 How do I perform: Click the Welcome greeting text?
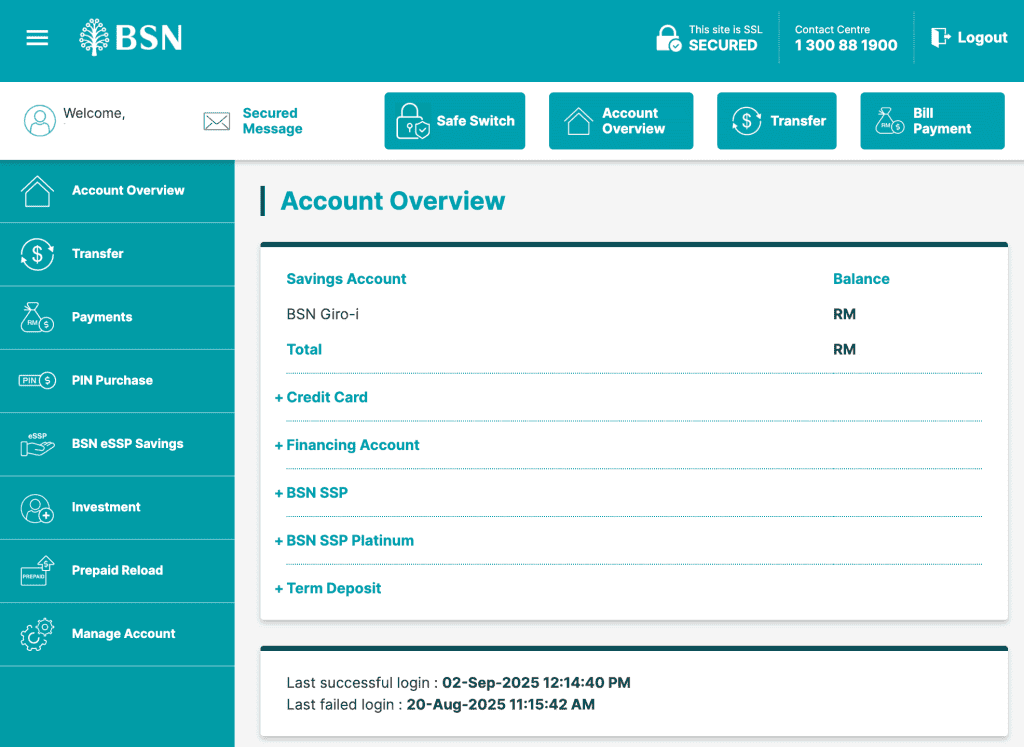[x=94, y=113]
